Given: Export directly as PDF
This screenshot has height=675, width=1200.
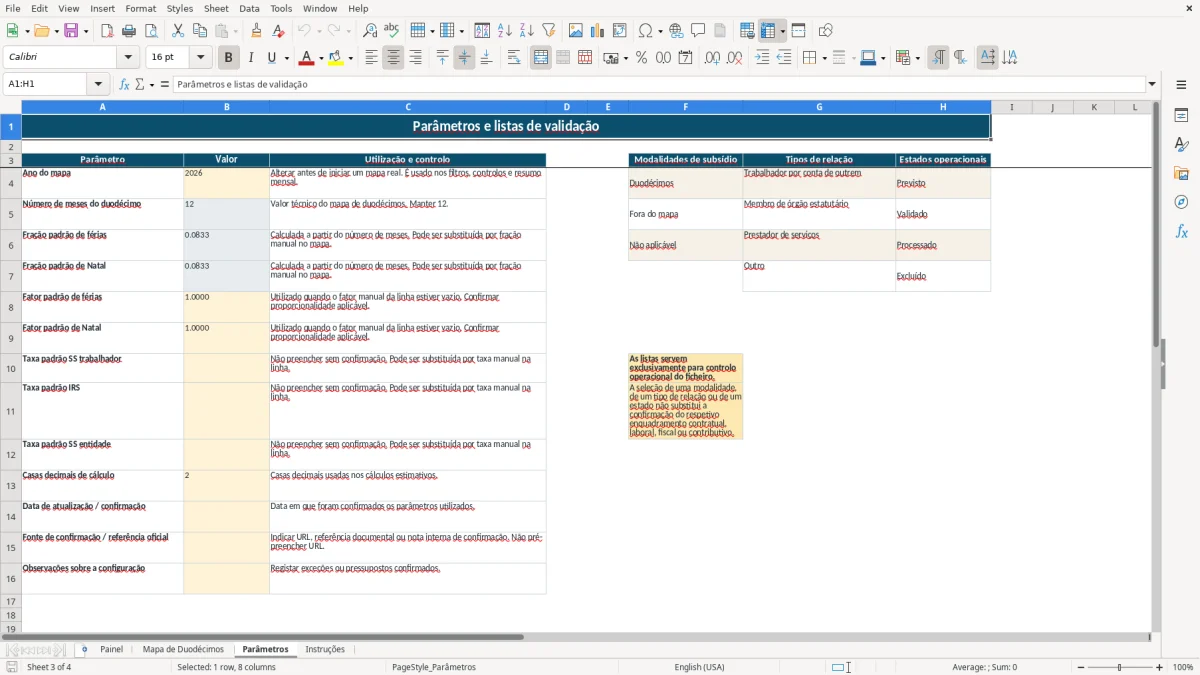Looking at the screenshot, I should [107, 31].
